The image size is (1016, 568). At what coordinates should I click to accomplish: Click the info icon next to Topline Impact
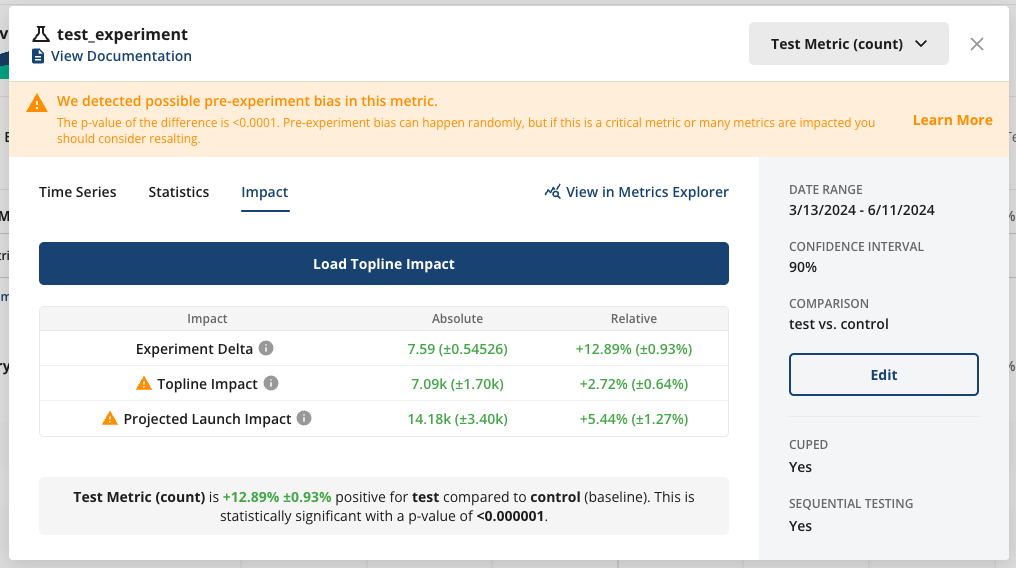(271, 383)
